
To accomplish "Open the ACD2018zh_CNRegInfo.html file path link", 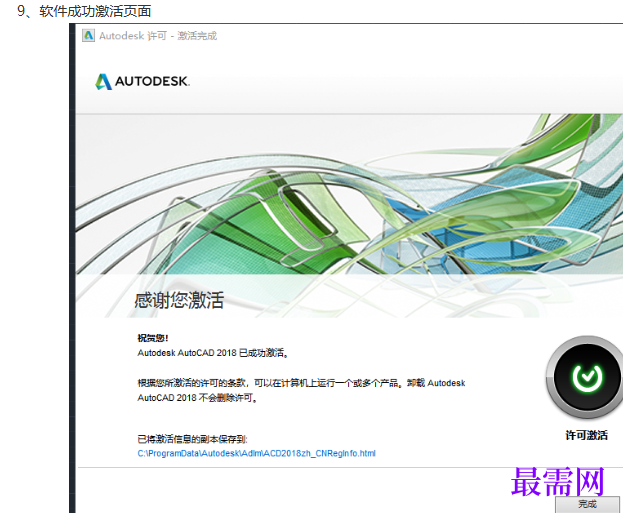I will coord(256,453).
